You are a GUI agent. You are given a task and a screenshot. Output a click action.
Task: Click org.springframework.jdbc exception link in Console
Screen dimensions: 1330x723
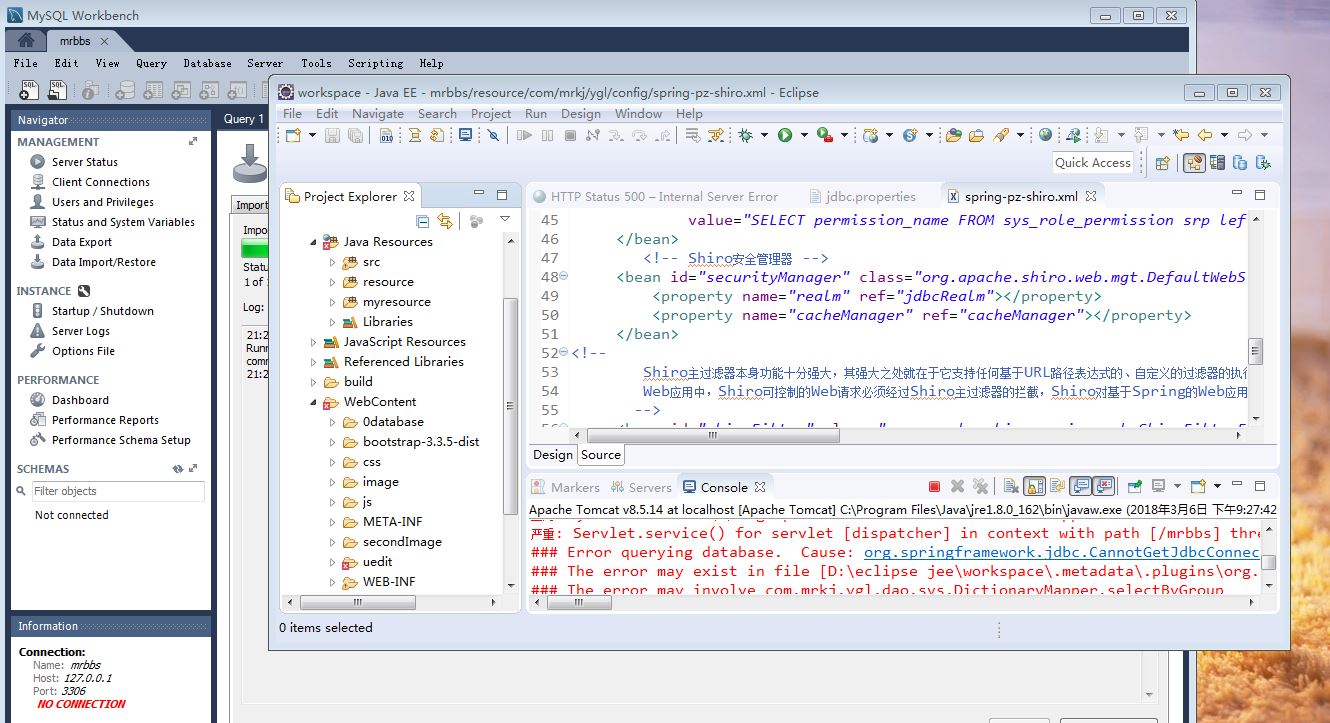click(x=1062, y=552)
